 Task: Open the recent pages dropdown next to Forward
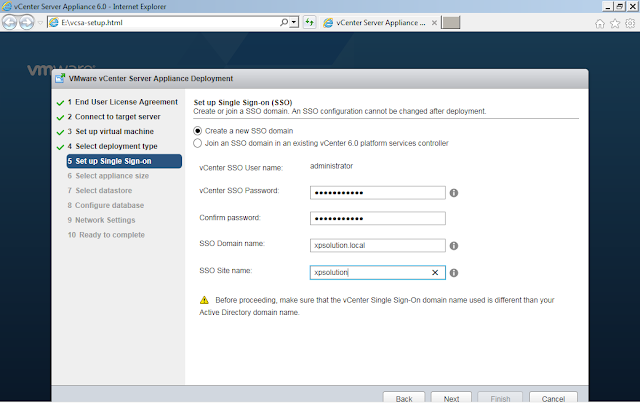tap(40, 23)
